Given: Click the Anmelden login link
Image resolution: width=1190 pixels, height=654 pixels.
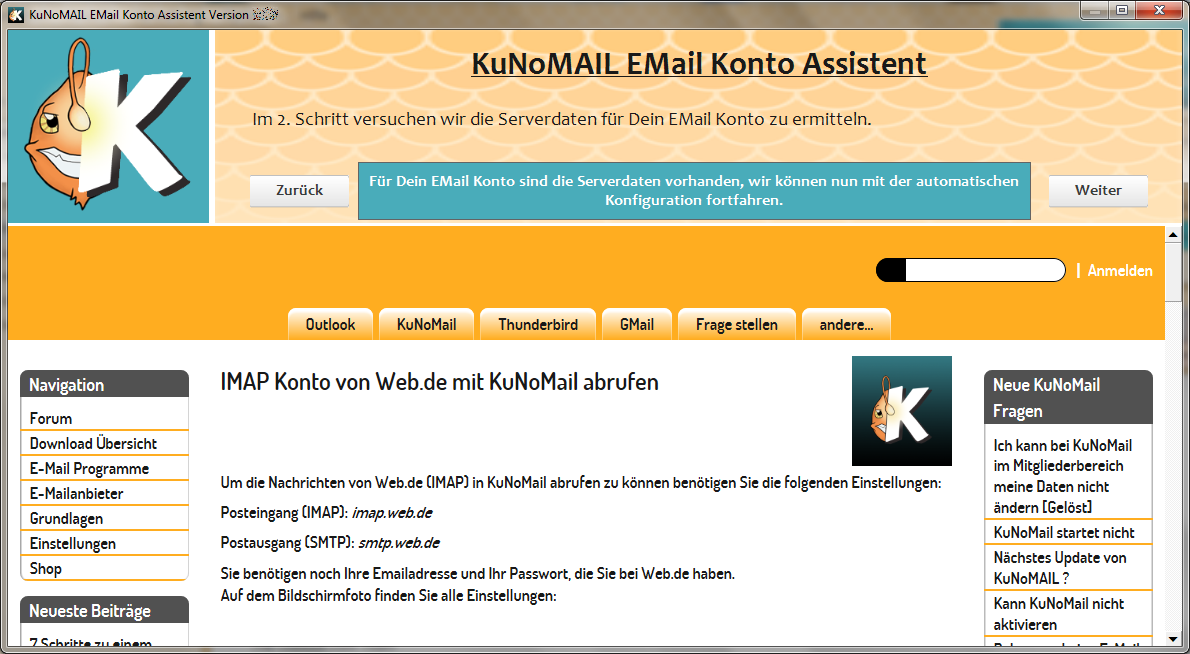Looking at the screenshot, I should tap(1119, 270).
